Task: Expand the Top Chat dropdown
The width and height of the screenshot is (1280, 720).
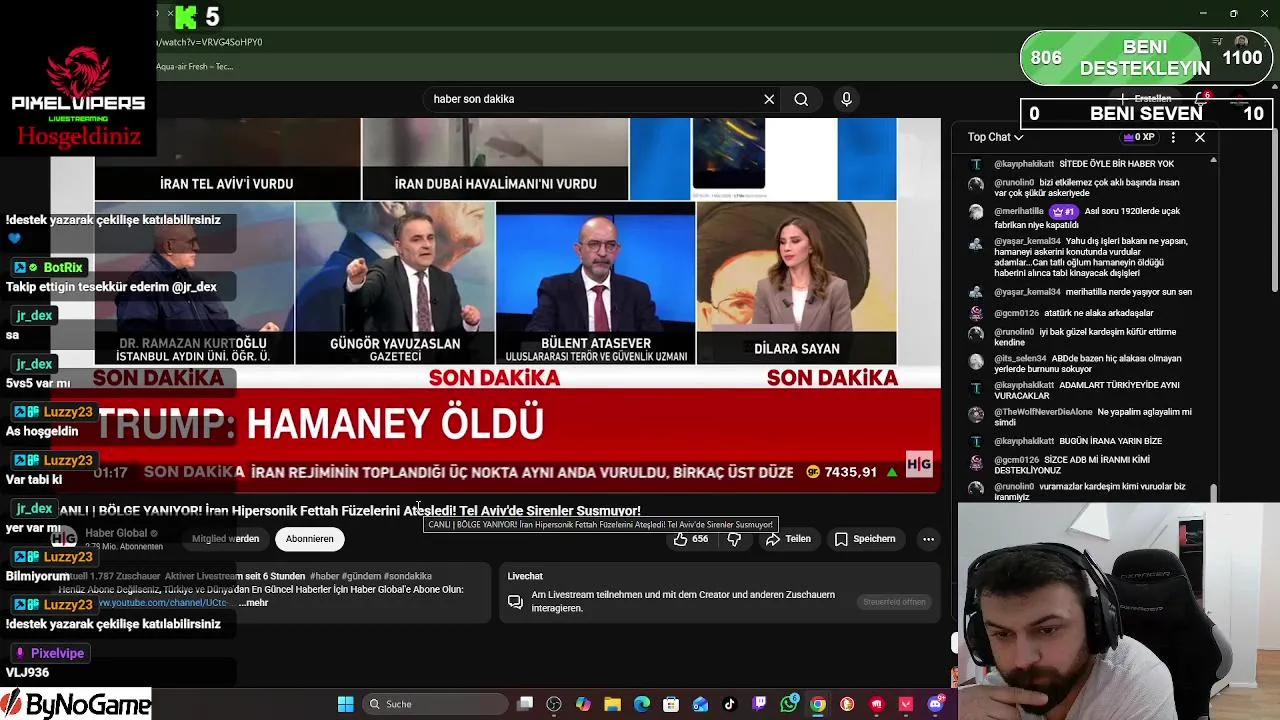Action: [995, 137]
